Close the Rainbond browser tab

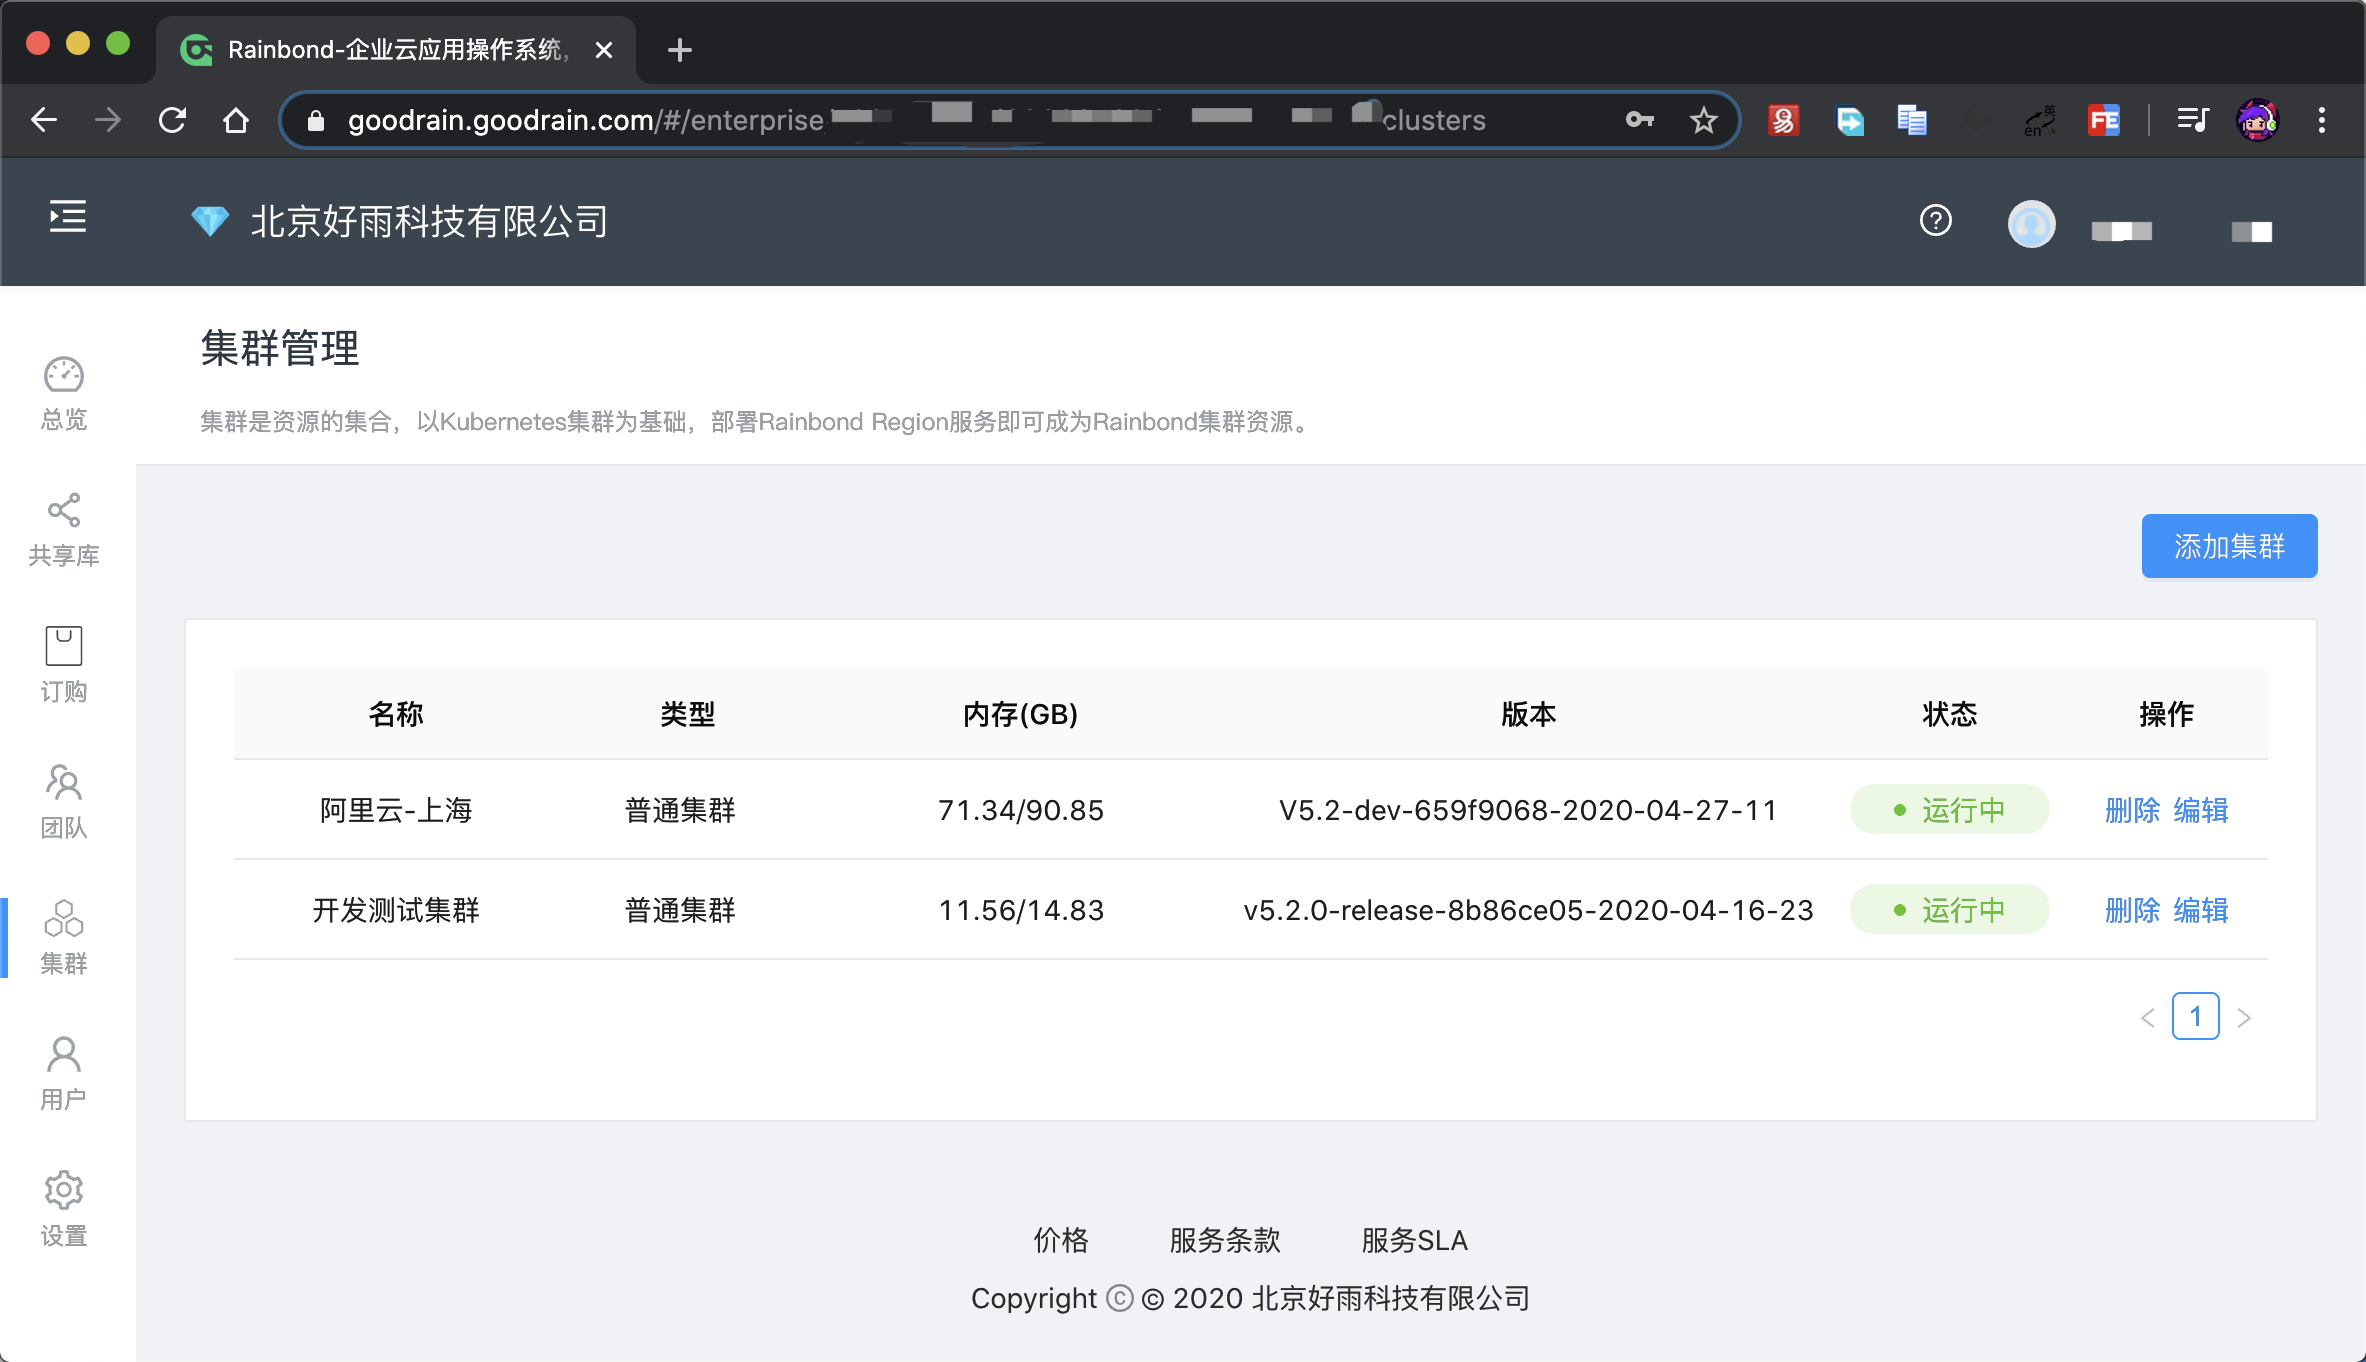[x=604, y=50]
